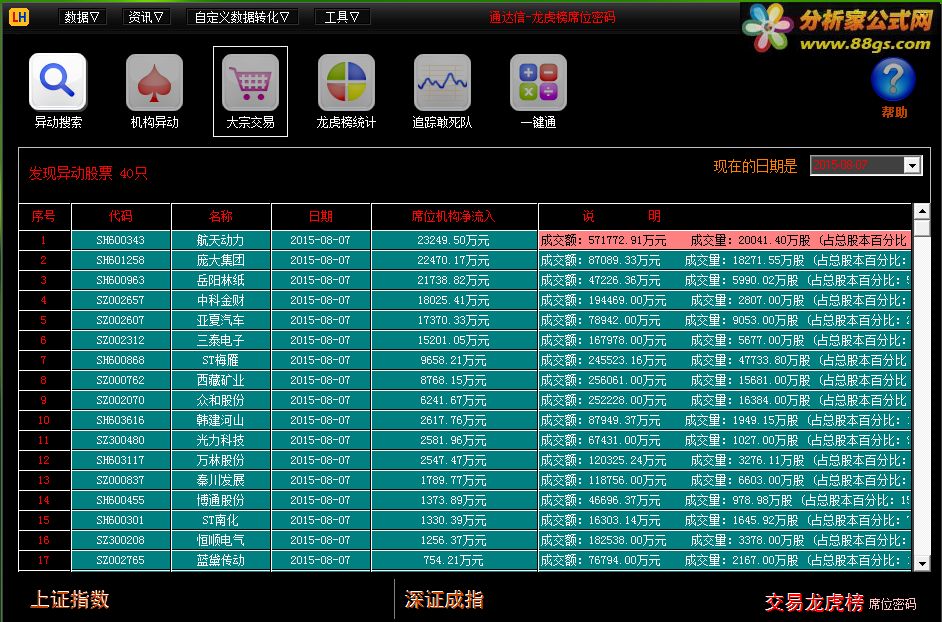Click row number 17 cell
The image size is (942, 622).
(44, 560)
